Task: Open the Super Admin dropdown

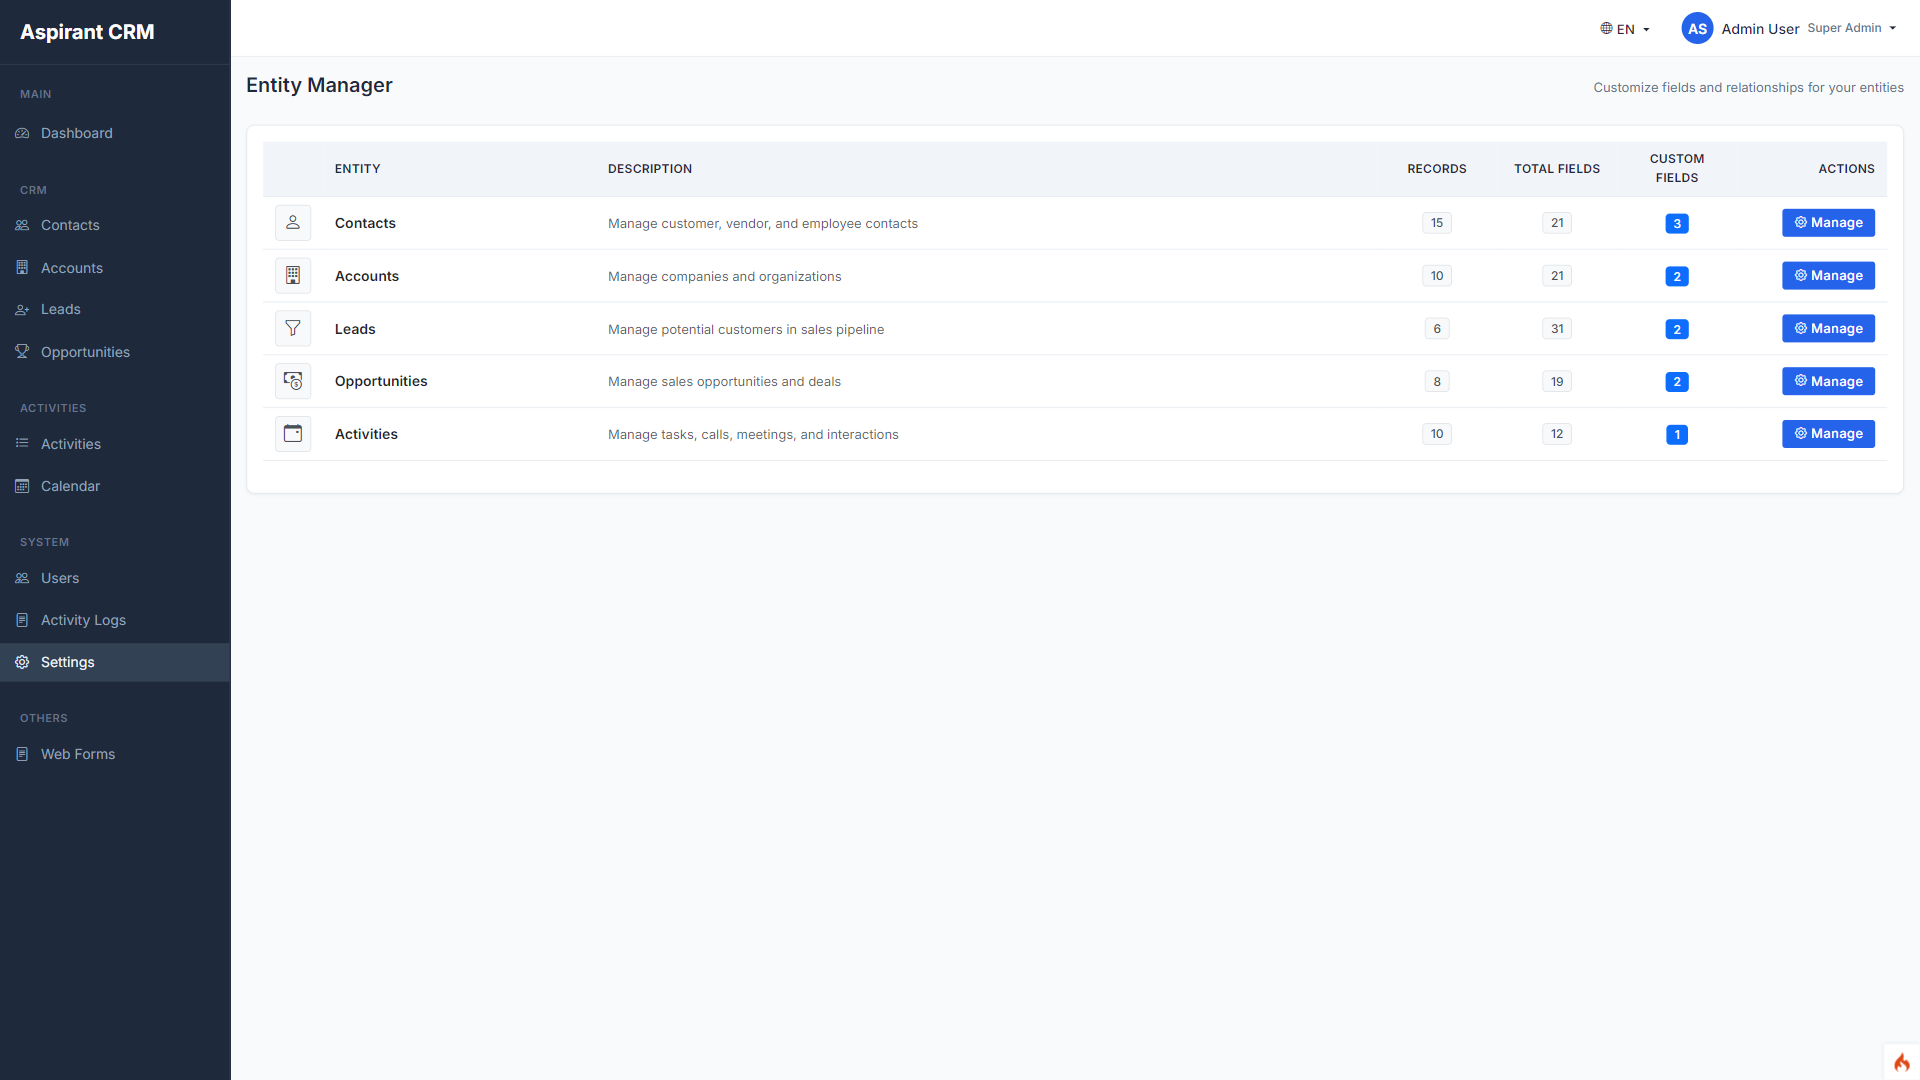Action: click(x=1851, y=28)
